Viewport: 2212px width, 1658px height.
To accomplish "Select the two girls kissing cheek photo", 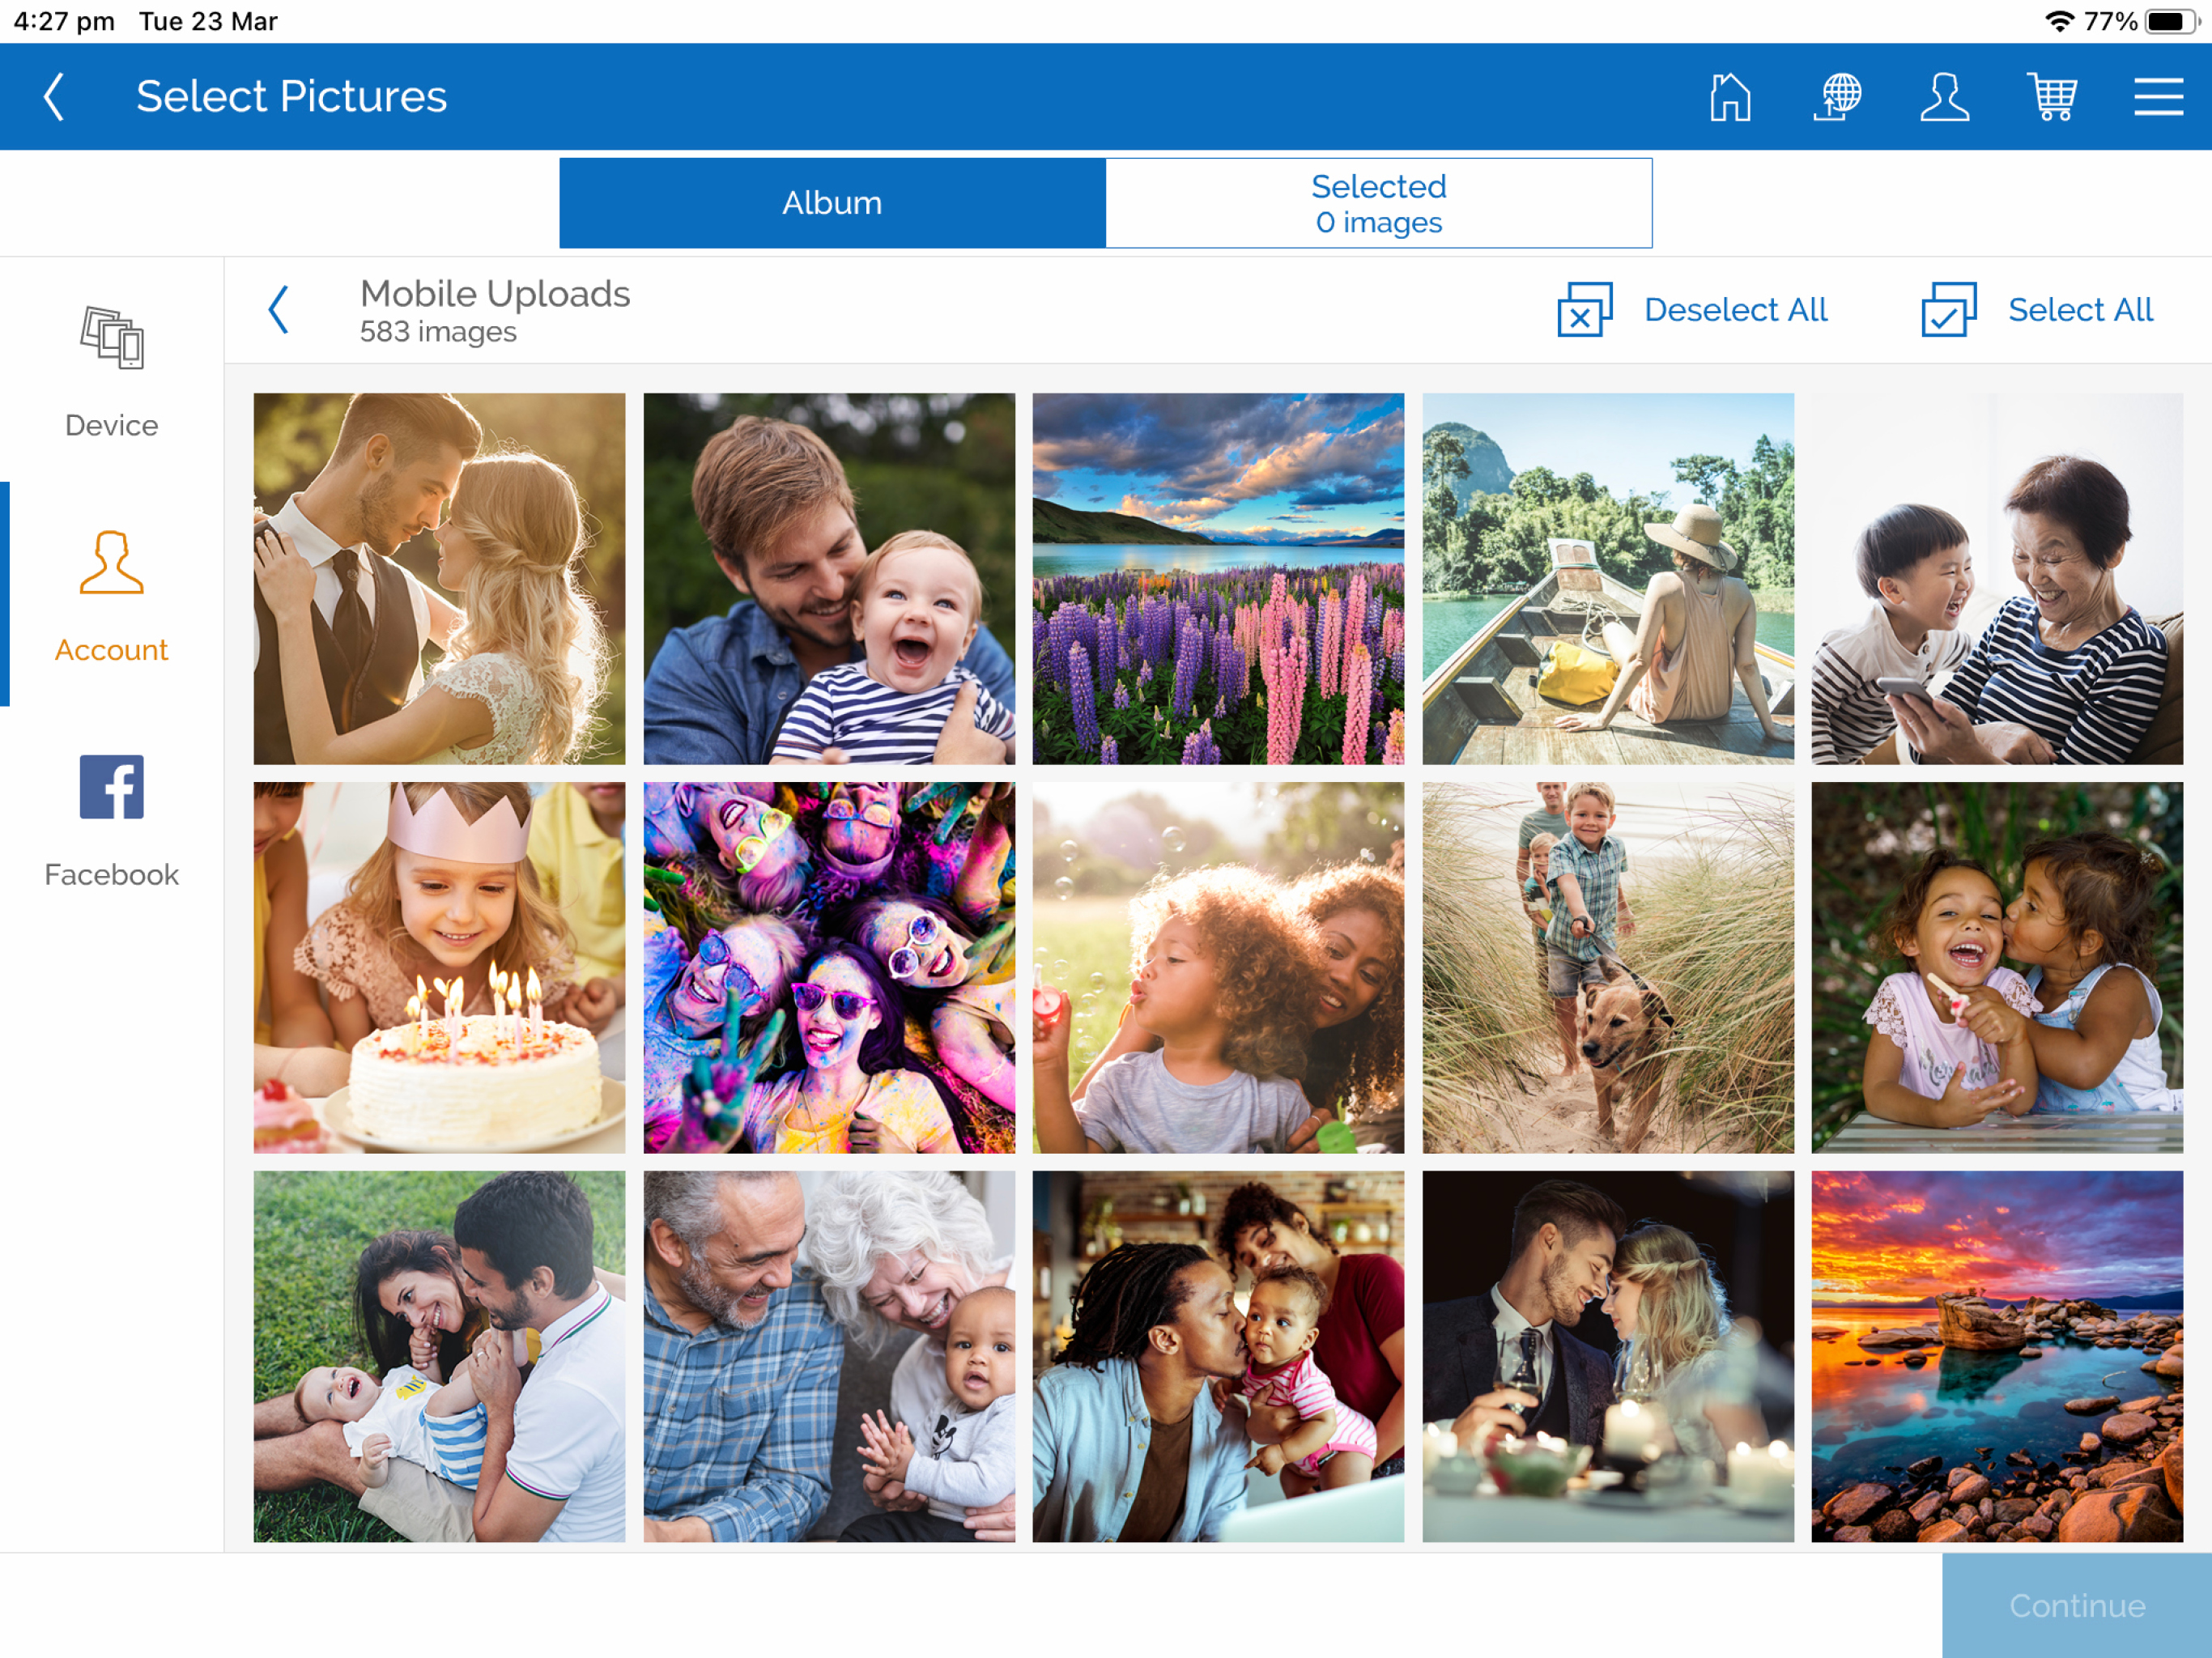I will pyautogui.click(x=1997, y=968).
